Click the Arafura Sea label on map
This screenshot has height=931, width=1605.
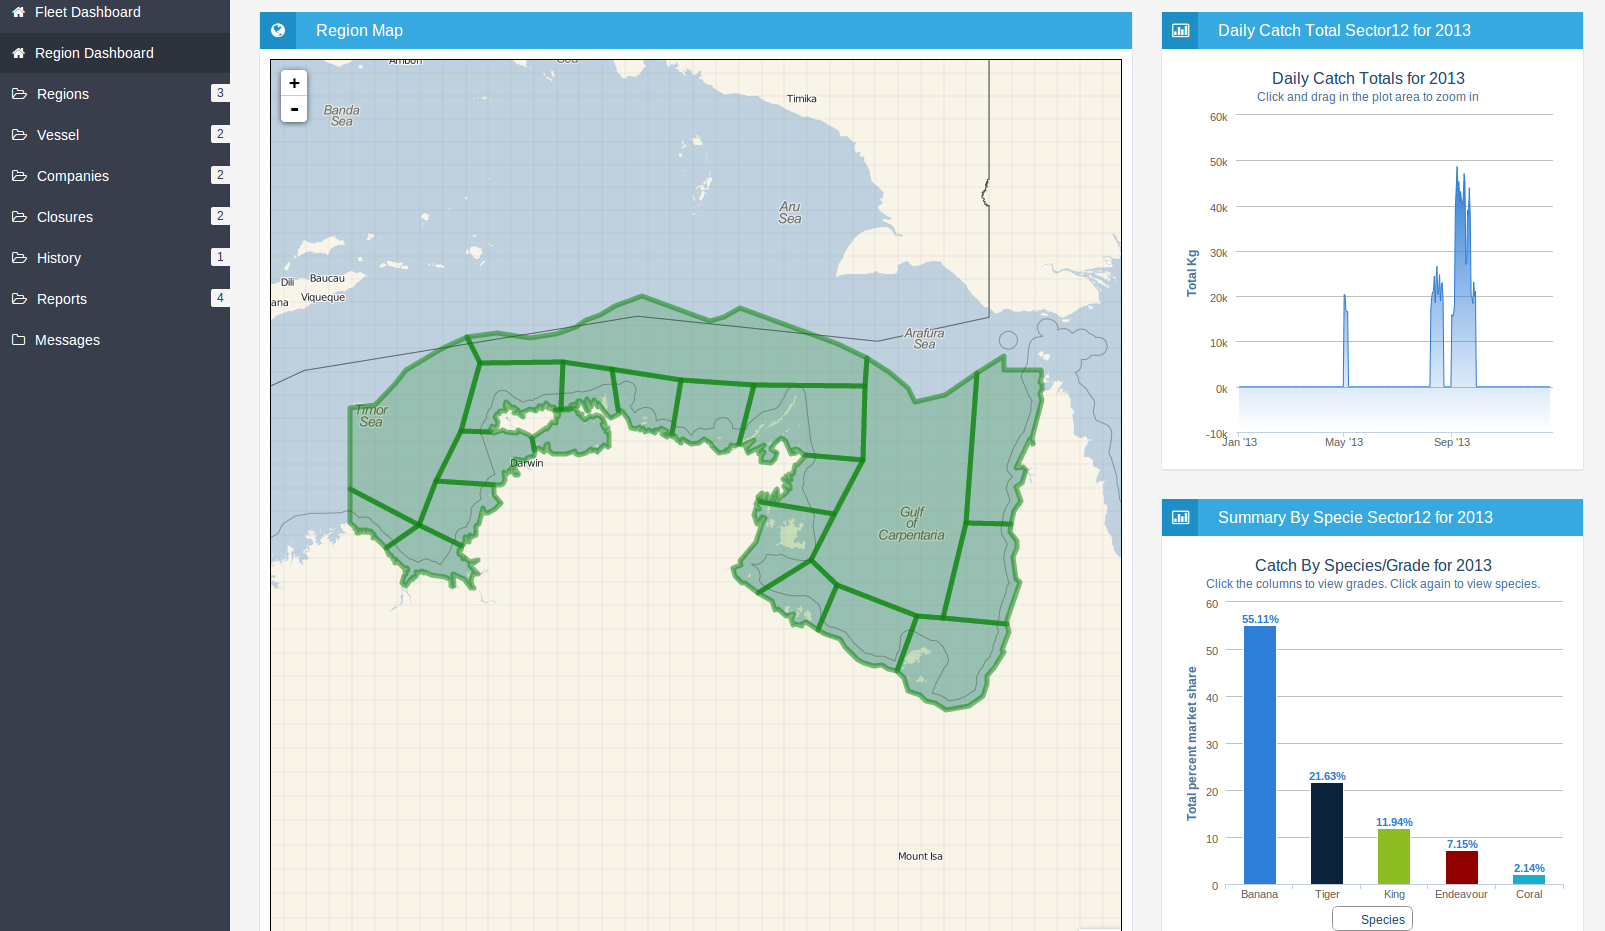pyautogui.click(x=924, y=338)
